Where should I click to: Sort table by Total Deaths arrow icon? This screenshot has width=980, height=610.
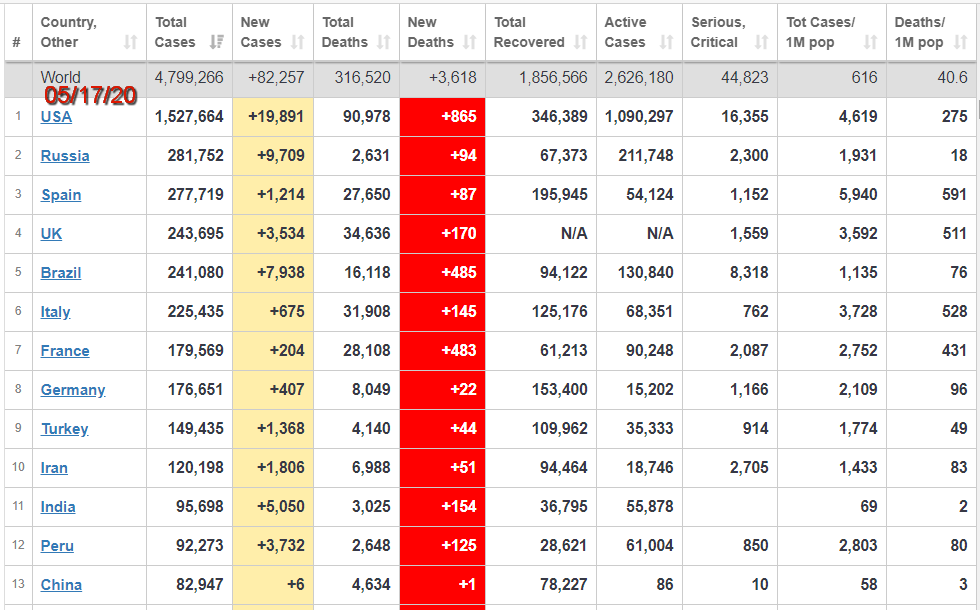pos(384,42)
